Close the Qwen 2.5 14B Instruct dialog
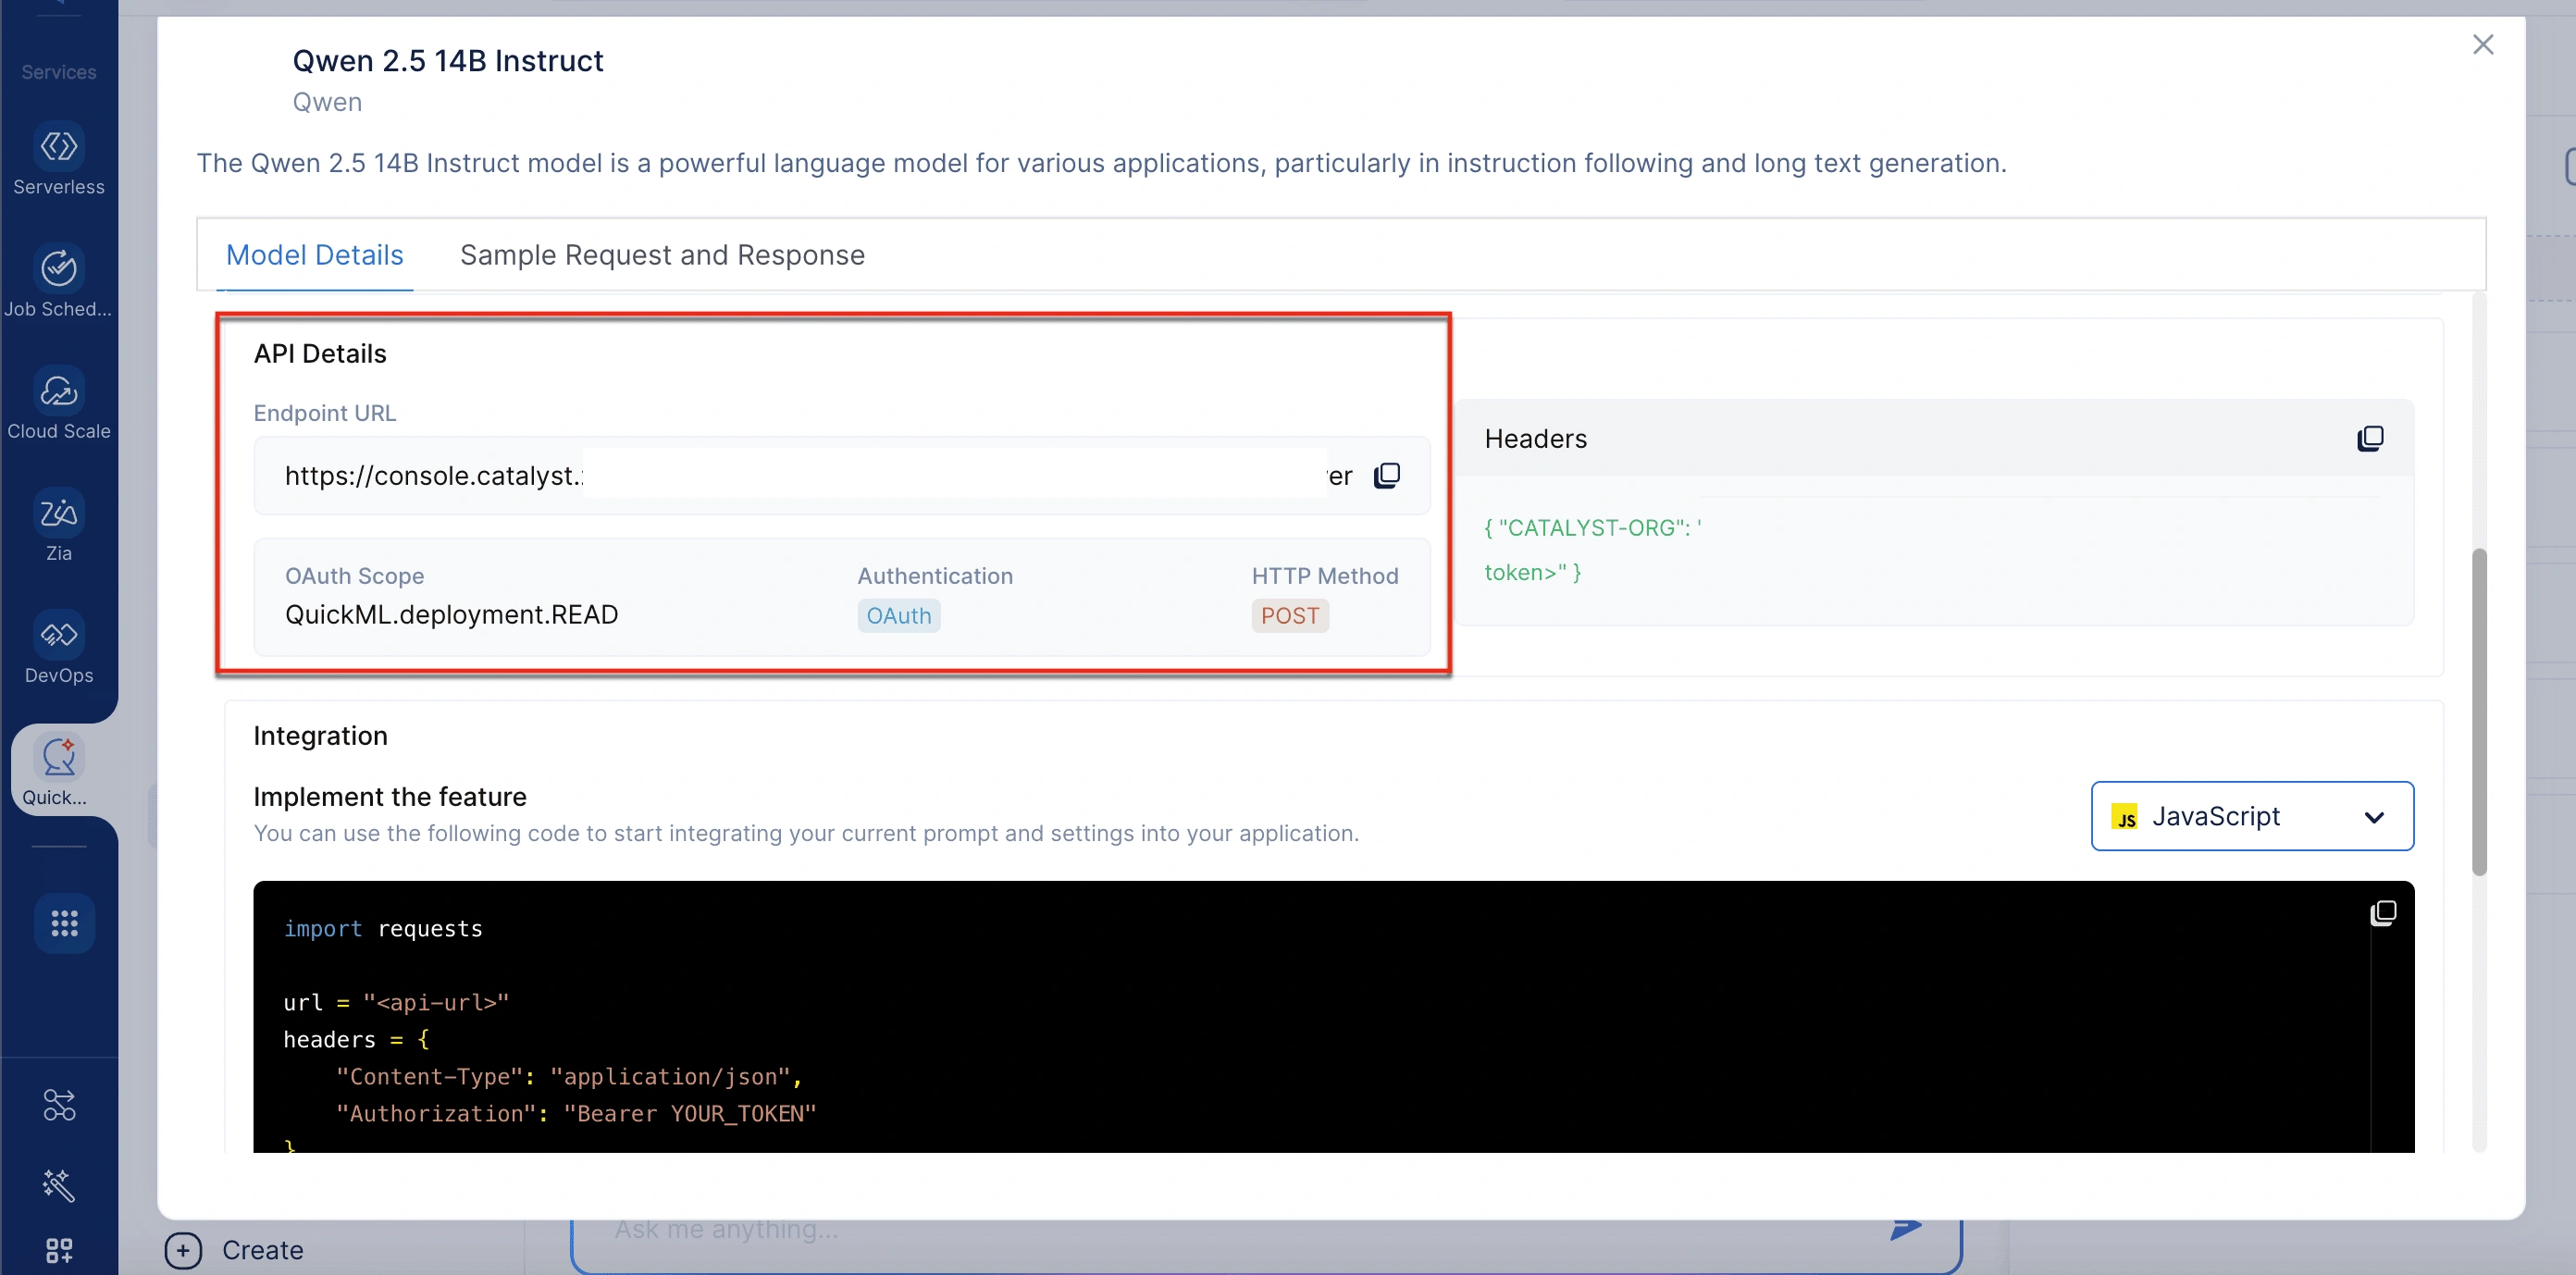 [2482, 45]
